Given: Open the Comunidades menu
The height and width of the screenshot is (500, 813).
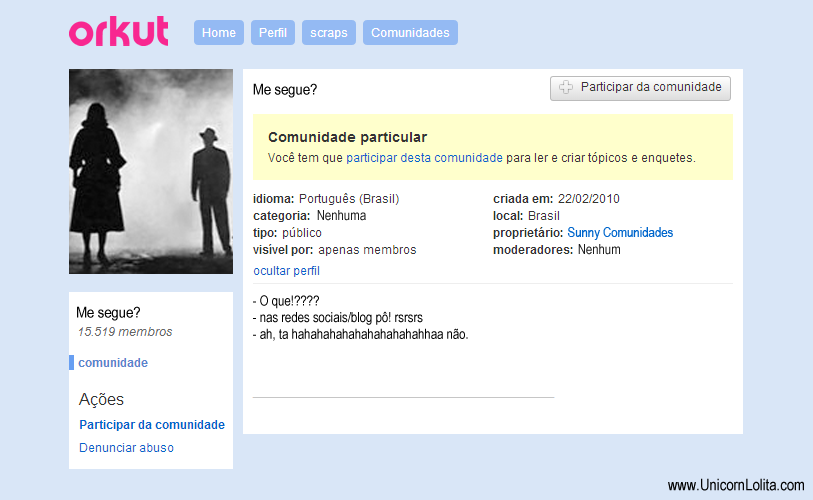Looking at the screenshot, I should [x=410, y=33].
